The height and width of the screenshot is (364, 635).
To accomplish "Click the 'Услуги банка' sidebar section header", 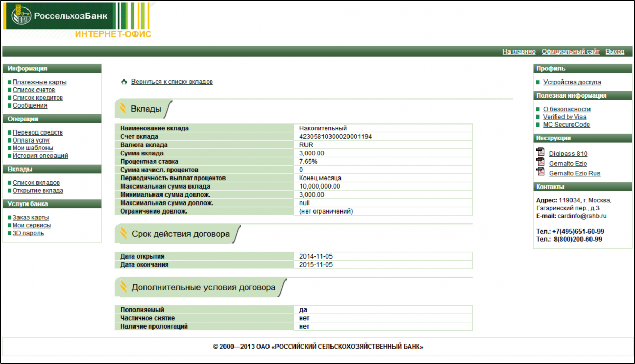I will click(x=52, y=203).
